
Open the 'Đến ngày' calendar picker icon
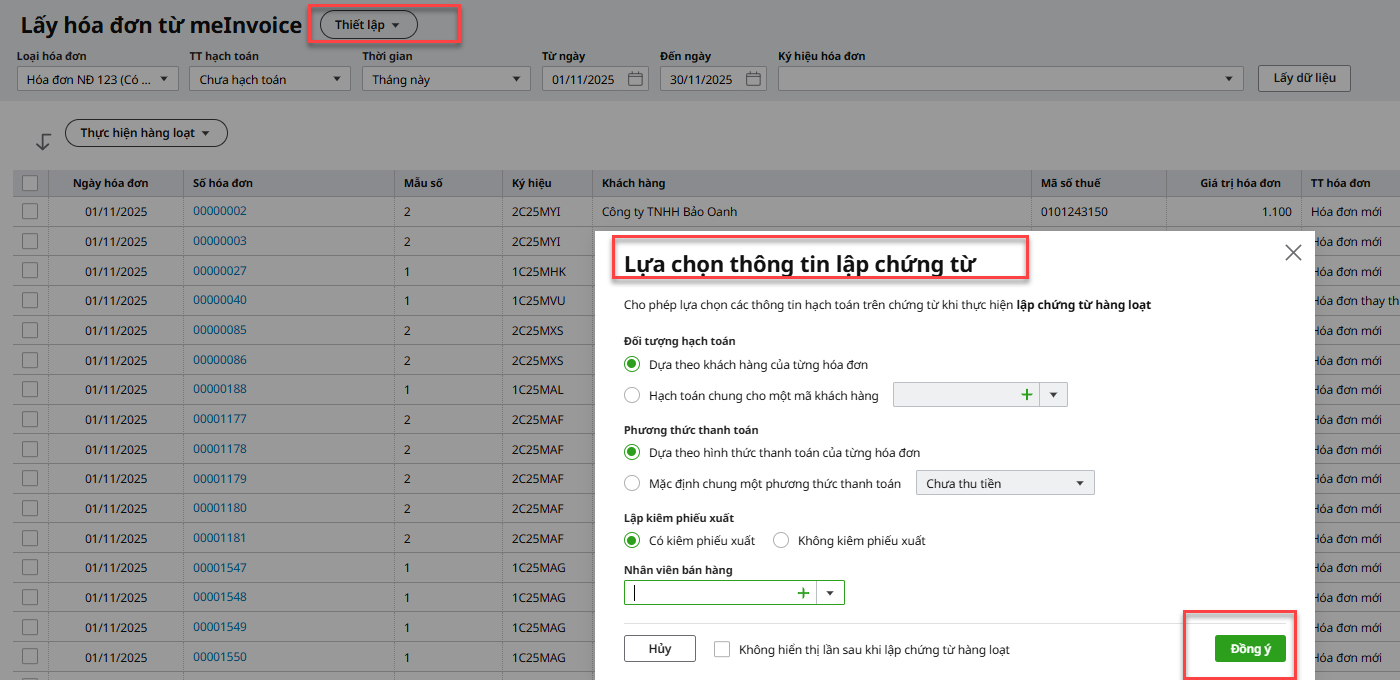tap(754, 79)
